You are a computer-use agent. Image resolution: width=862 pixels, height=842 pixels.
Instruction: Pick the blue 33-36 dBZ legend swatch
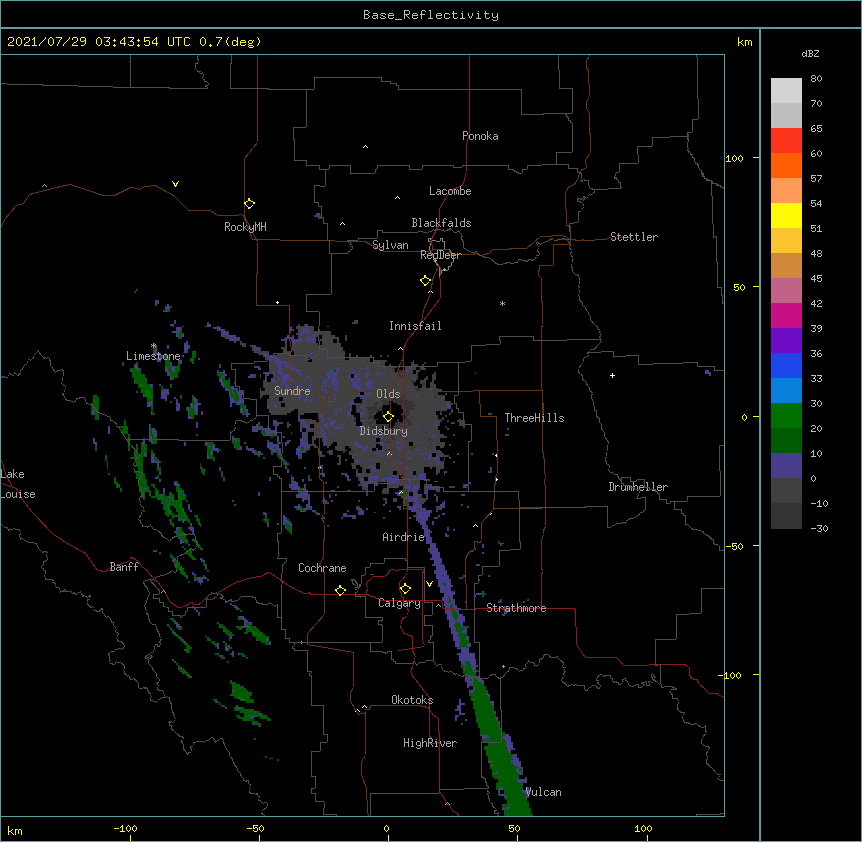pyautogui.click(x=786, y=365)
